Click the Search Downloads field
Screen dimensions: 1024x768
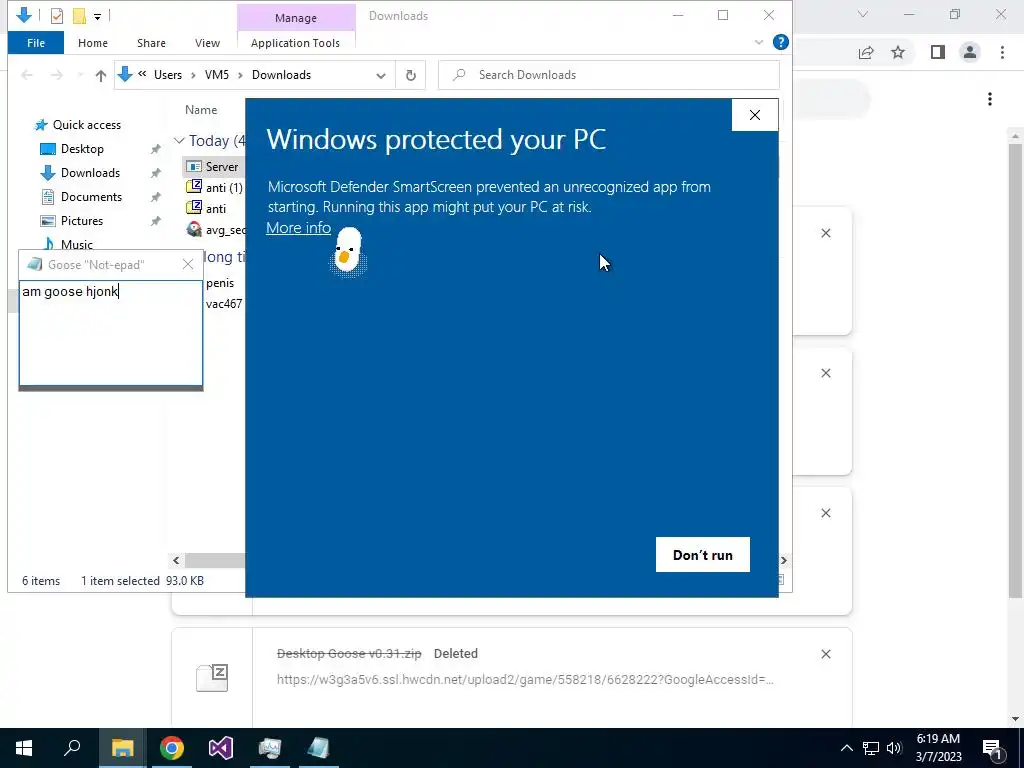pos(609,75)
